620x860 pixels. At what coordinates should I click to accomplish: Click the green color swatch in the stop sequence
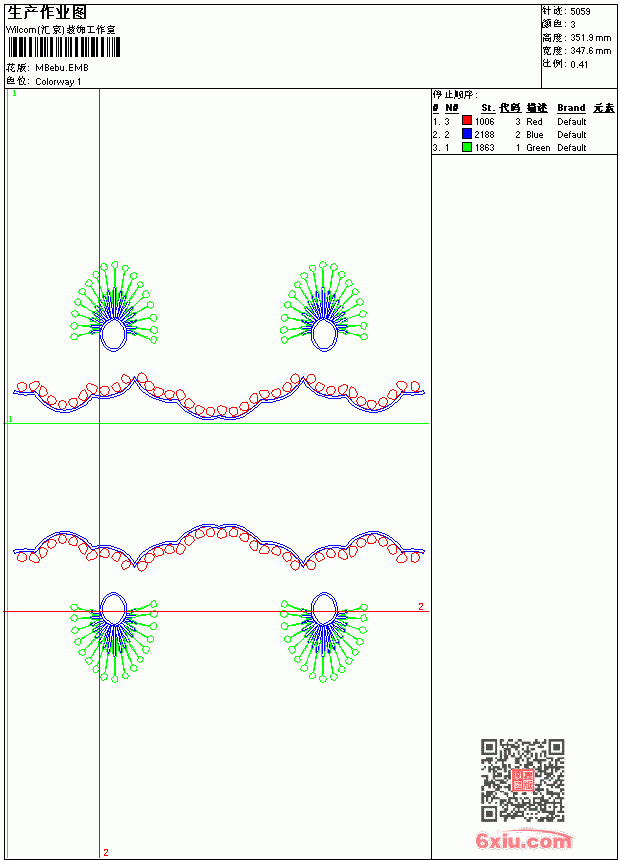coord(467,147)
